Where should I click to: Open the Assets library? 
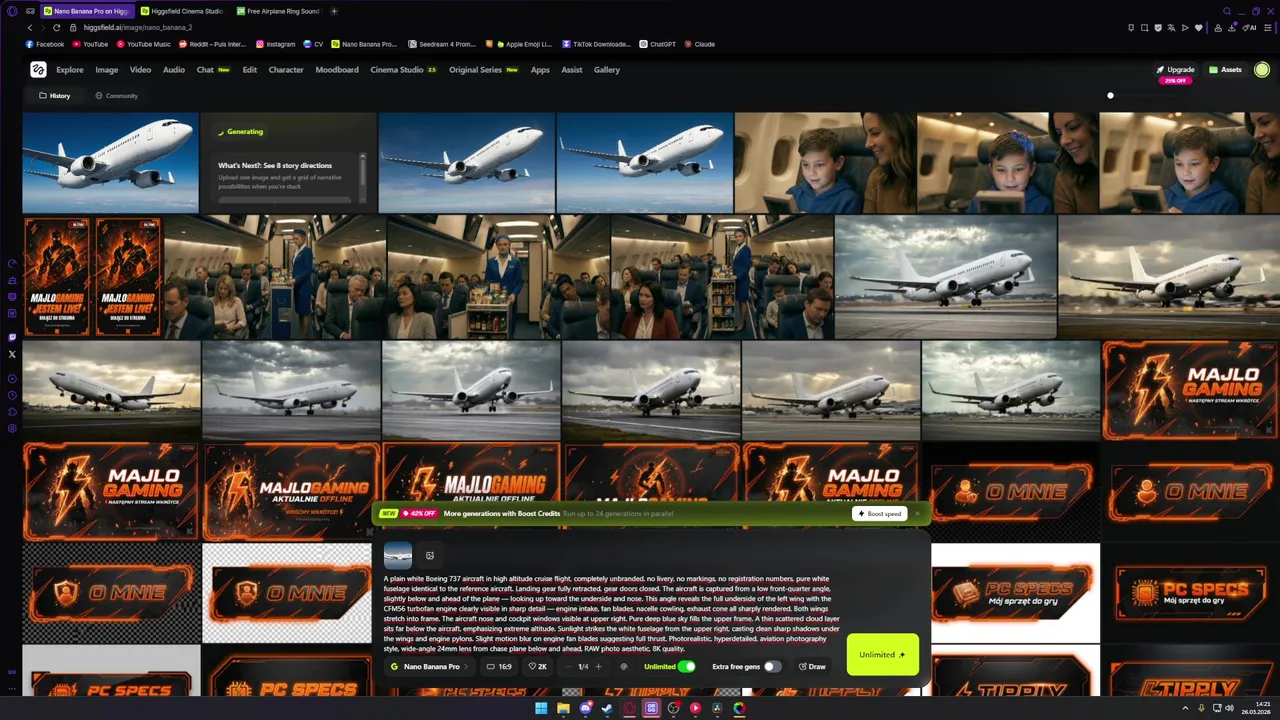pos(1225,70)
